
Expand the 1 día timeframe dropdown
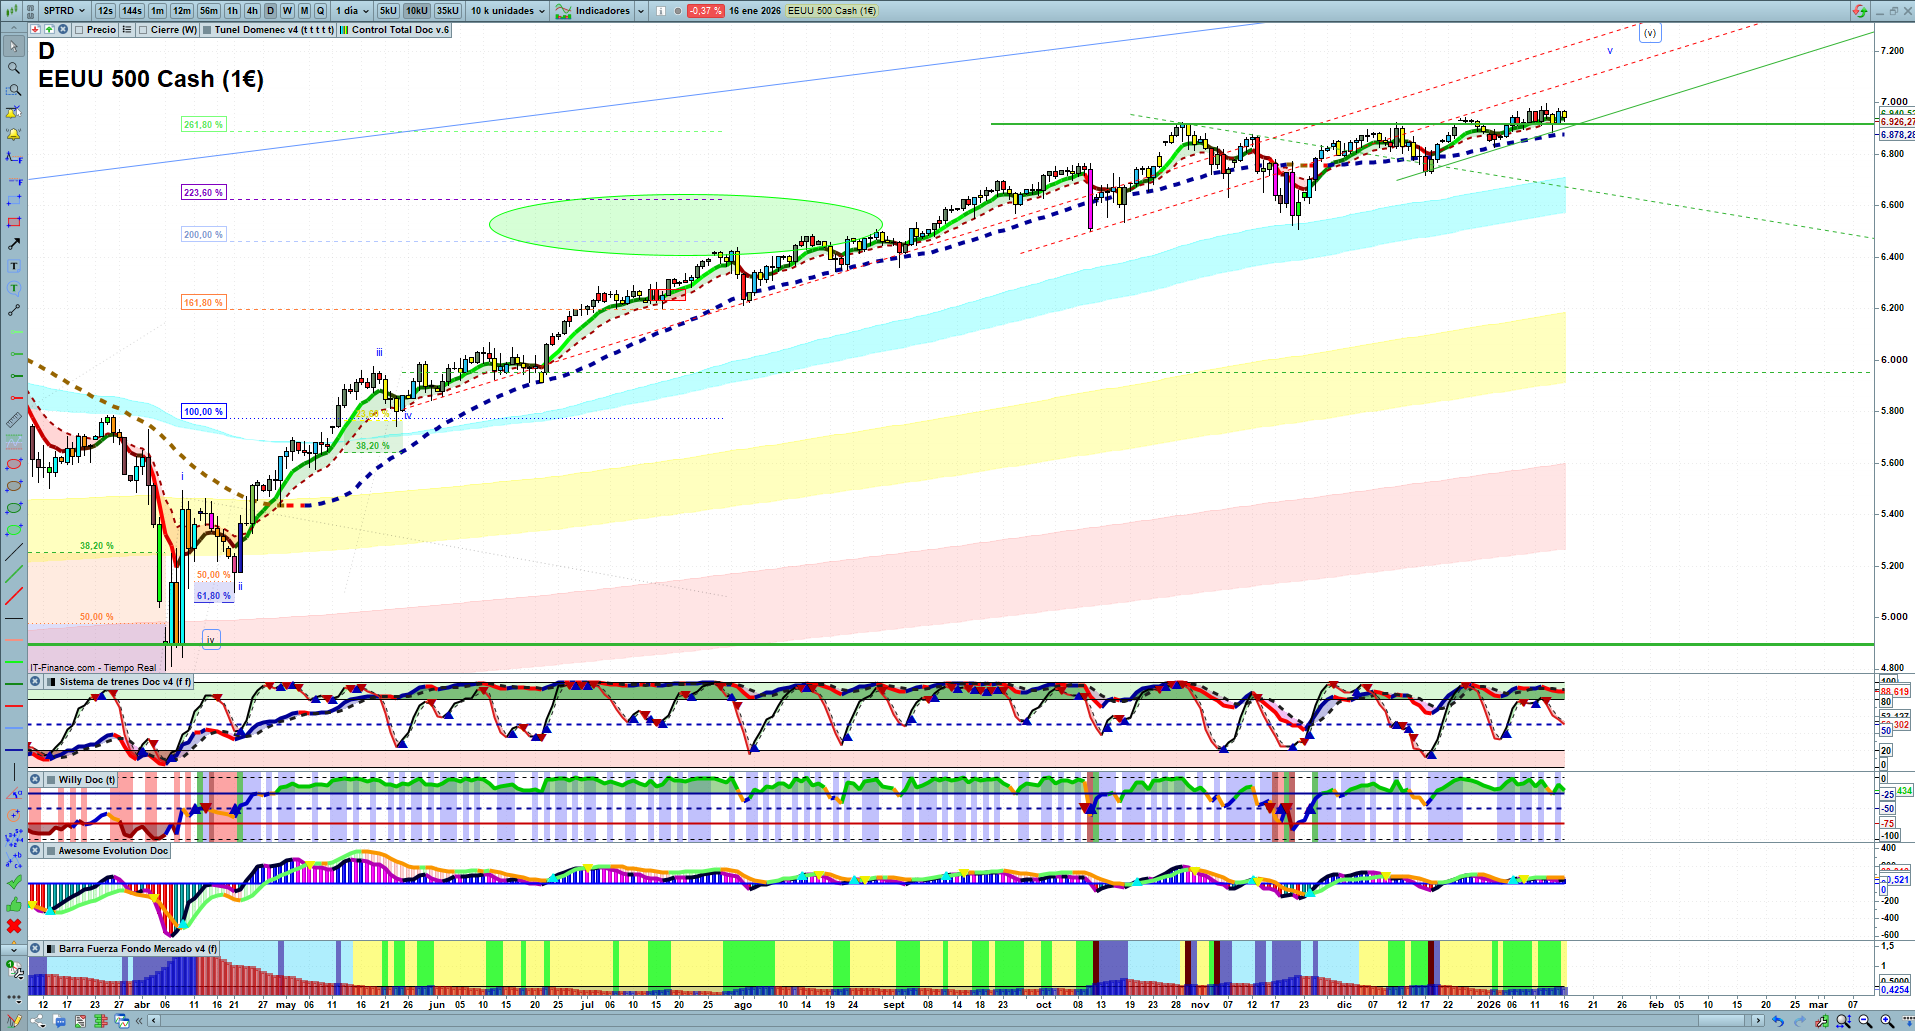click(x=352, y=11)
